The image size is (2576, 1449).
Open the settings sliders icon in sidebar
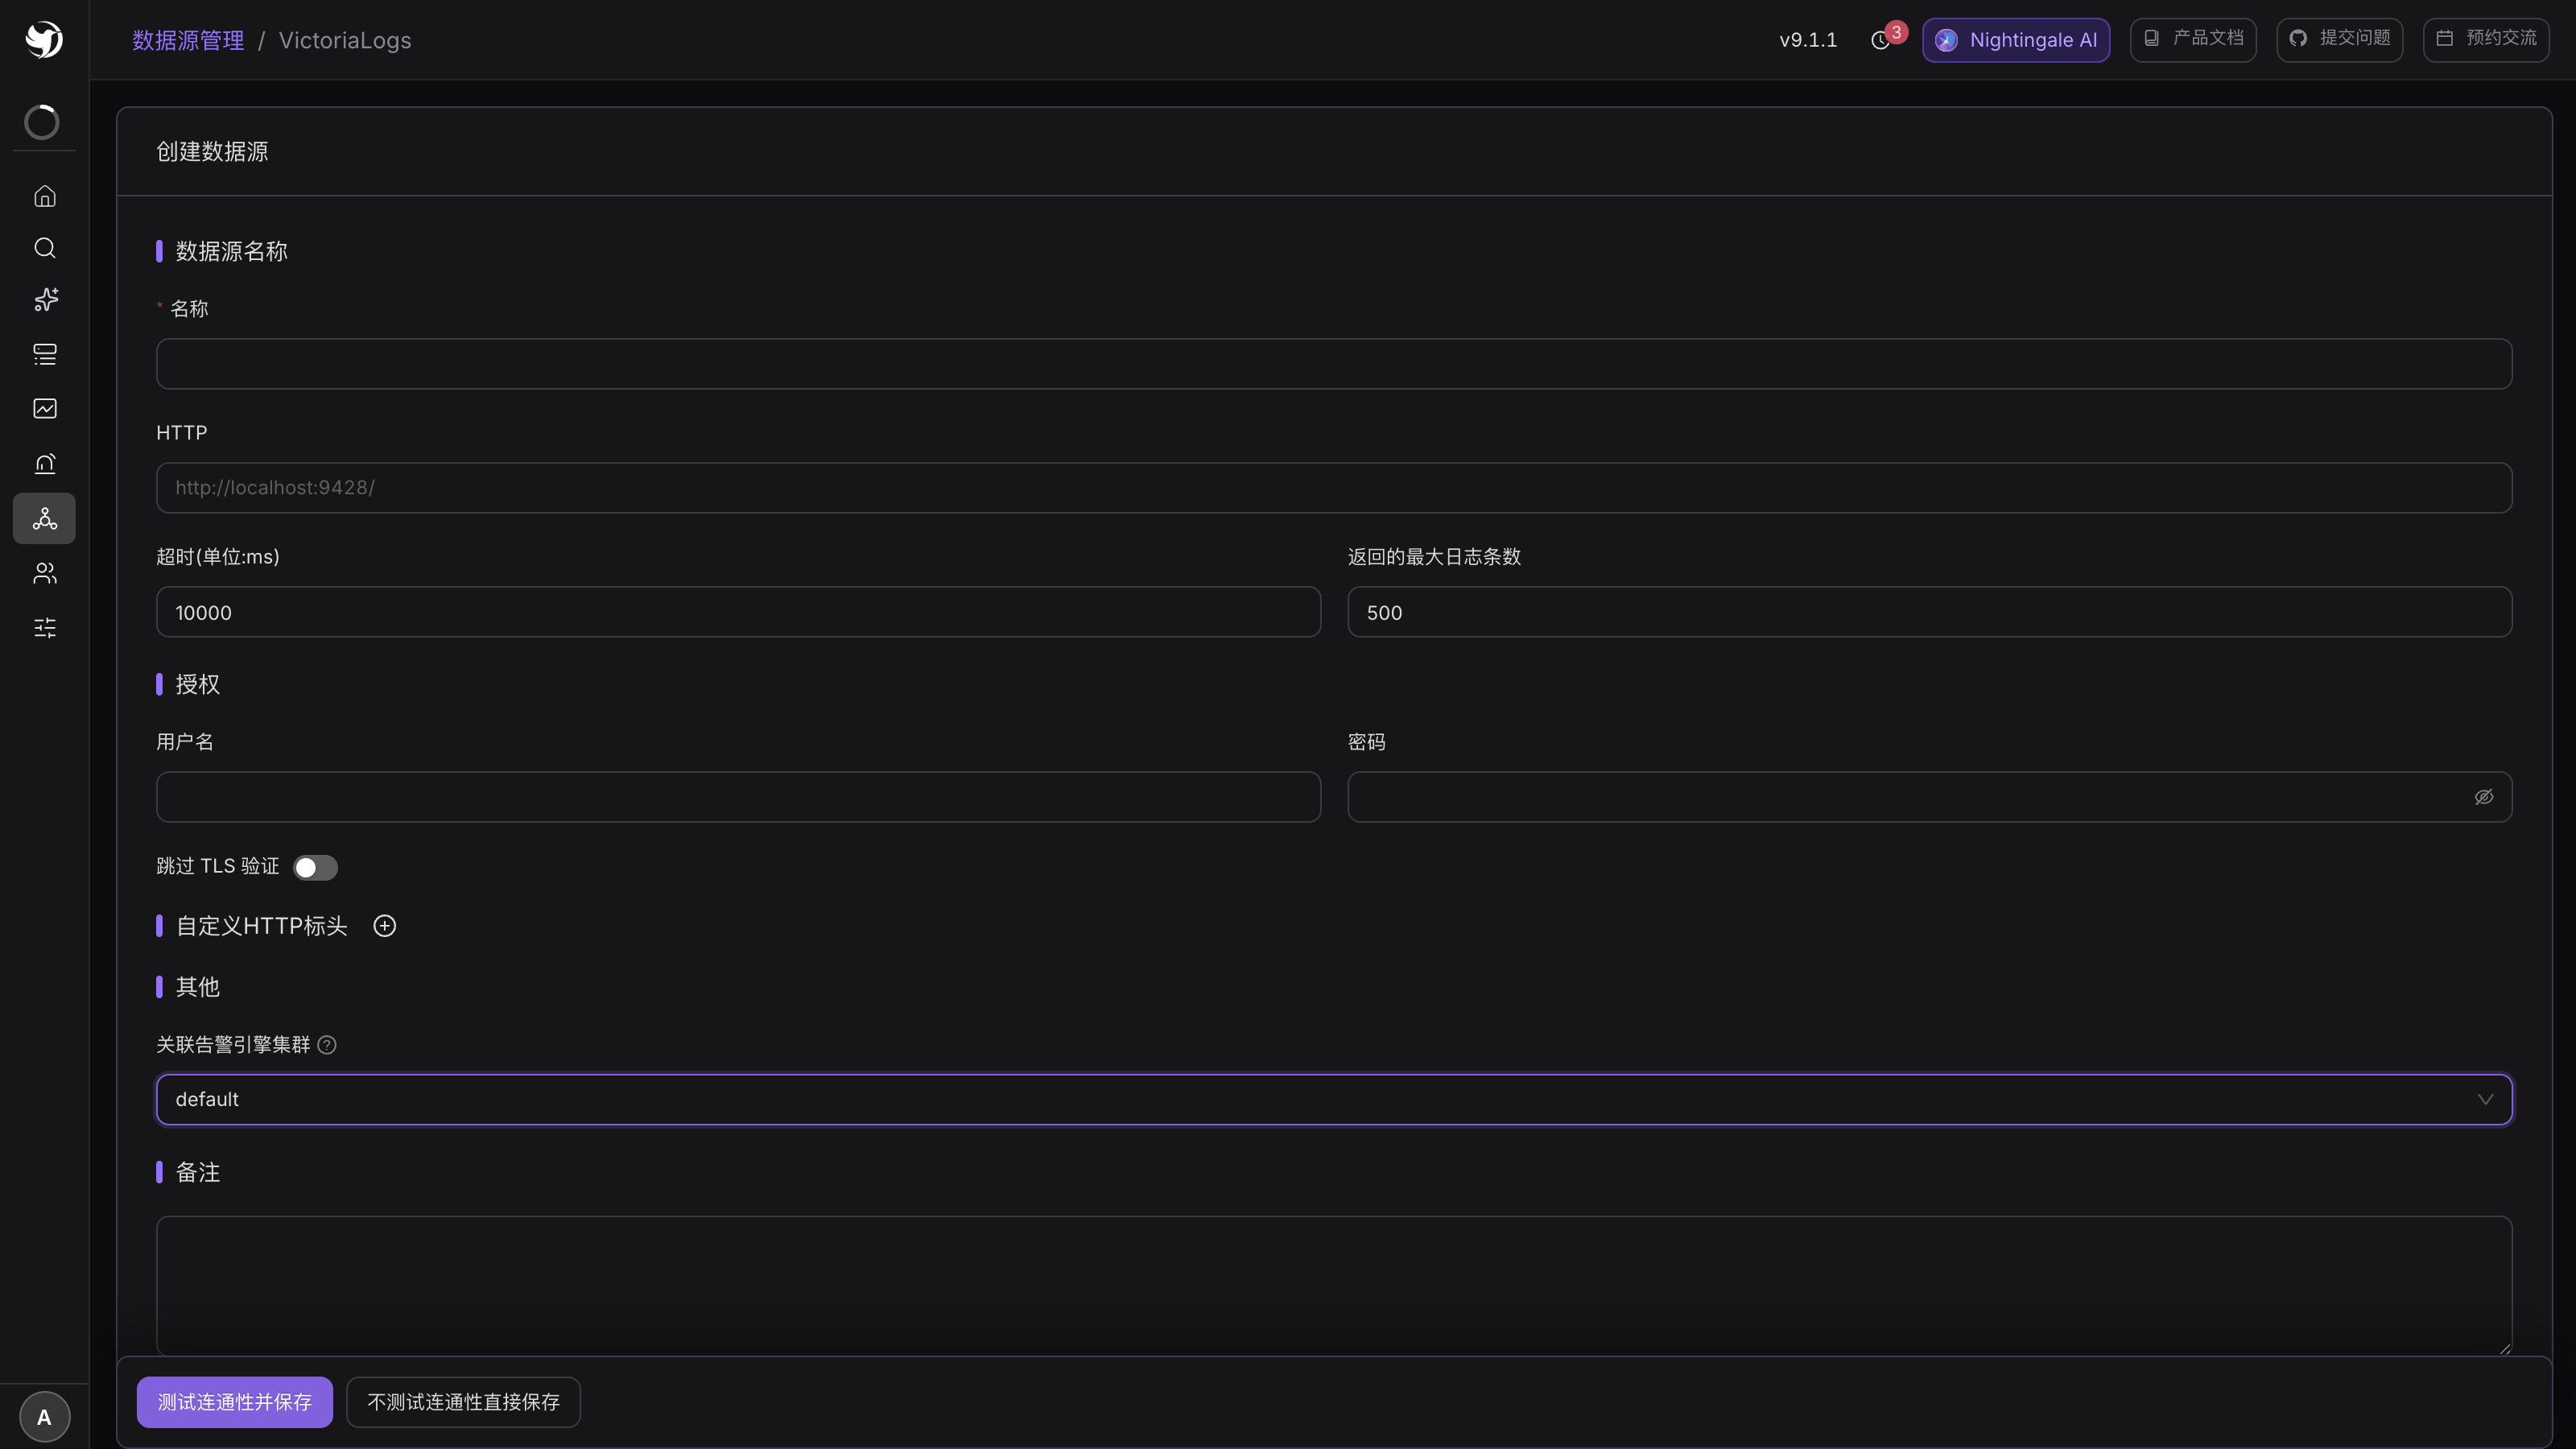tap(45, 628)
